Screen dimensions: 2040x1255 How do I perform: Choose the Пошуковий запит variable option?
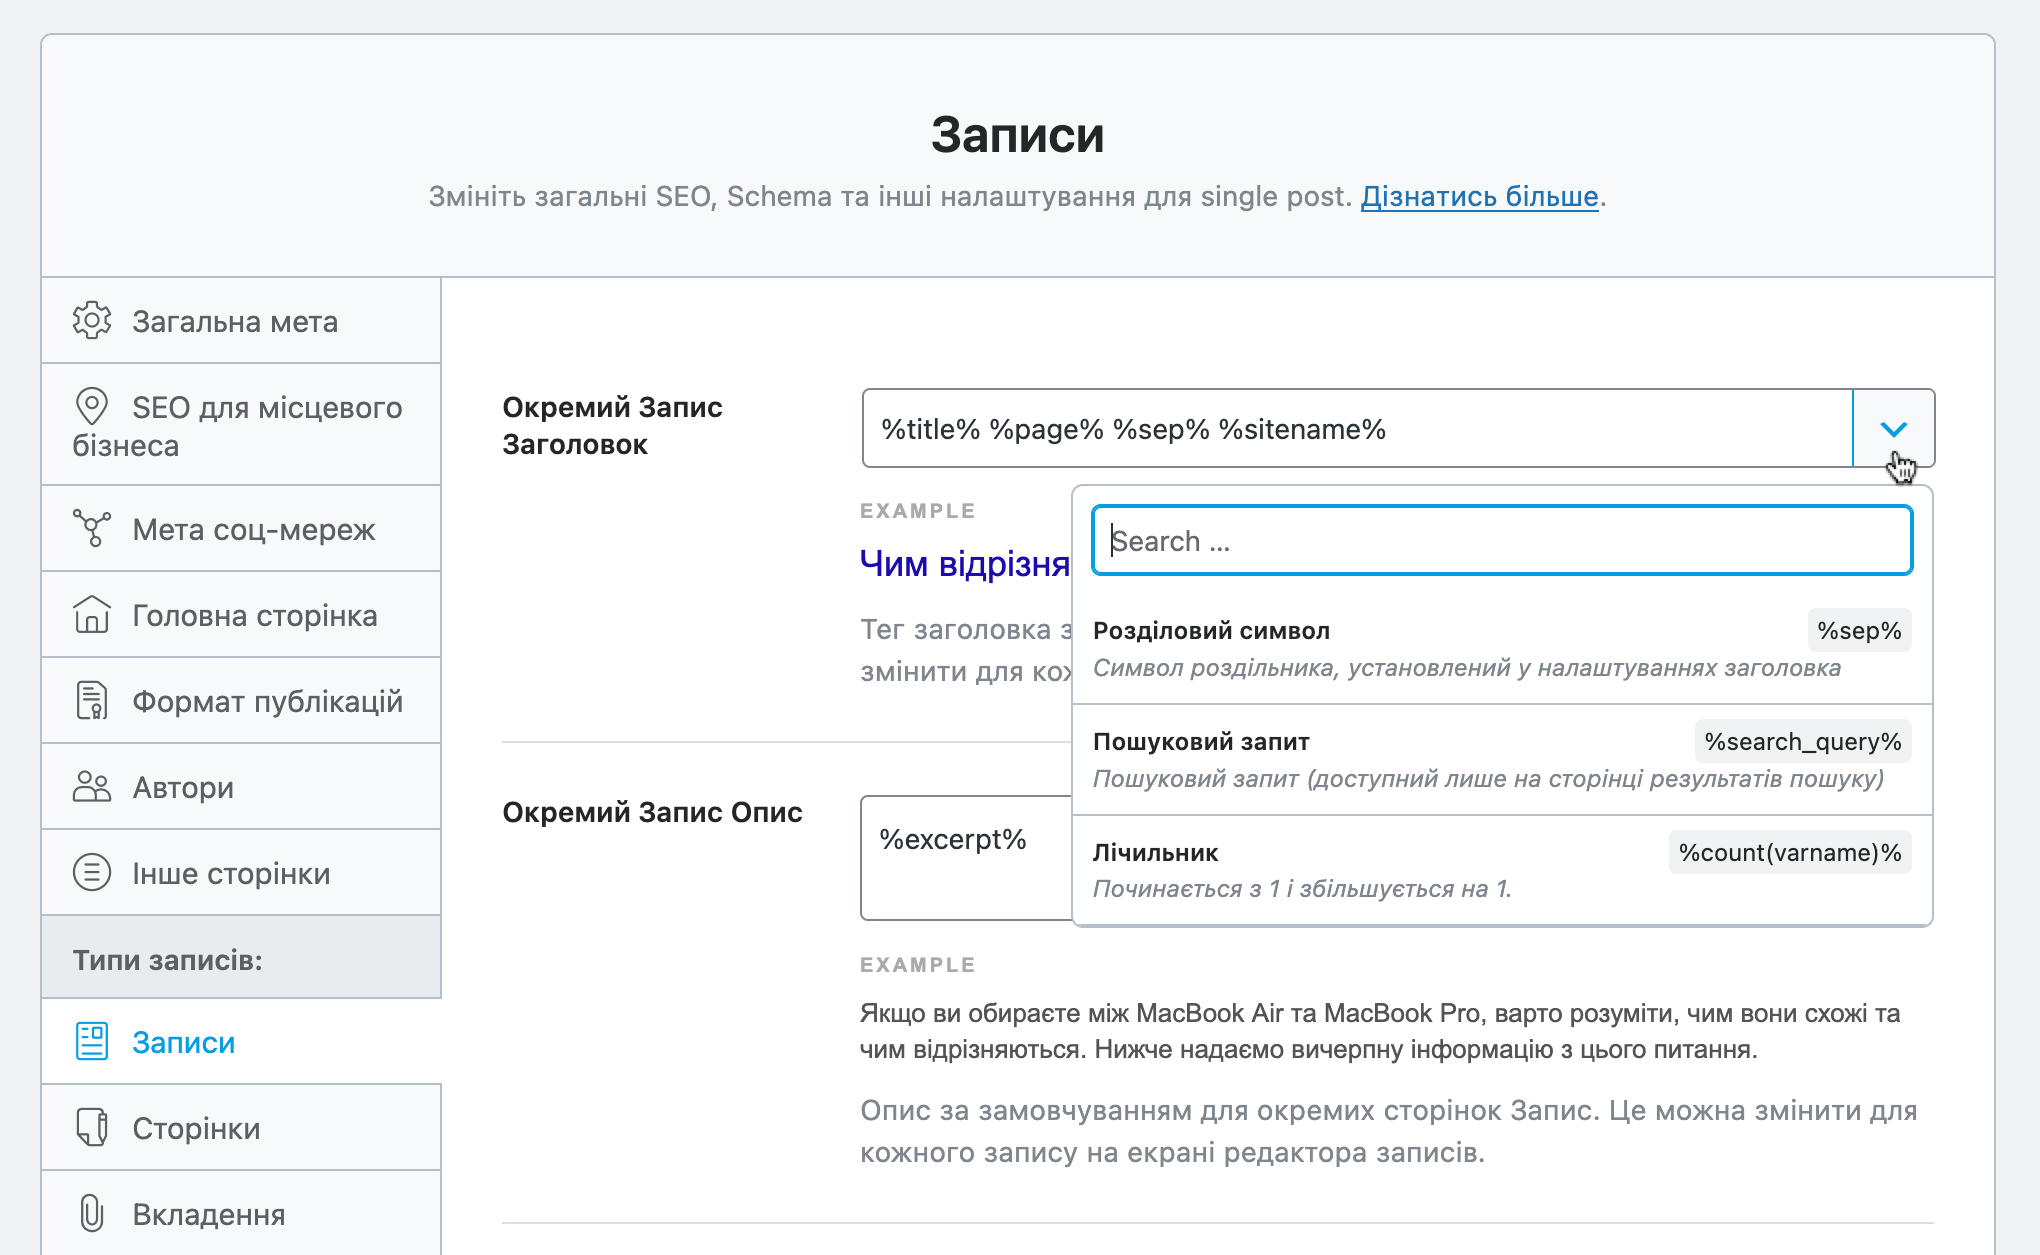tap(1502, 760)
